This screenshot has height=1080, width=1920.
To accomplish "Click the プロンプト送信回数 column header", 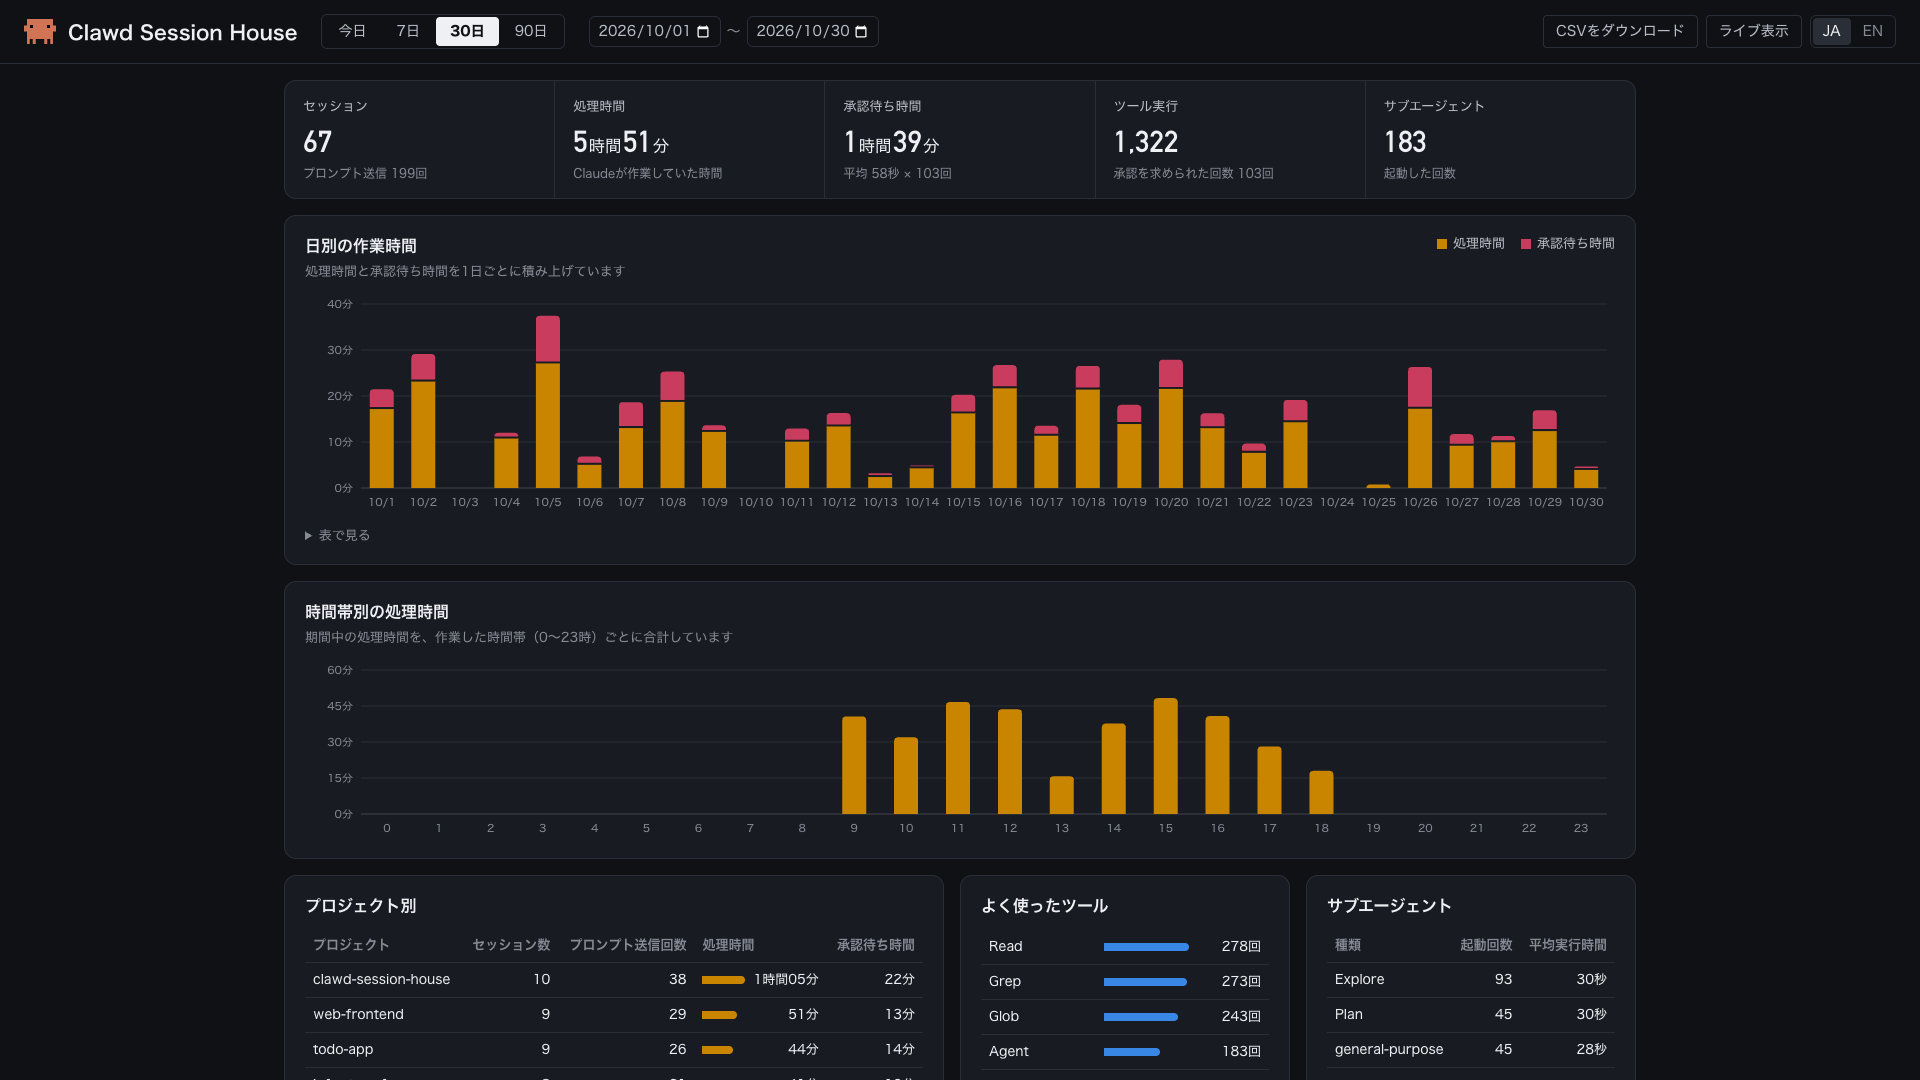I will [628, 945].
